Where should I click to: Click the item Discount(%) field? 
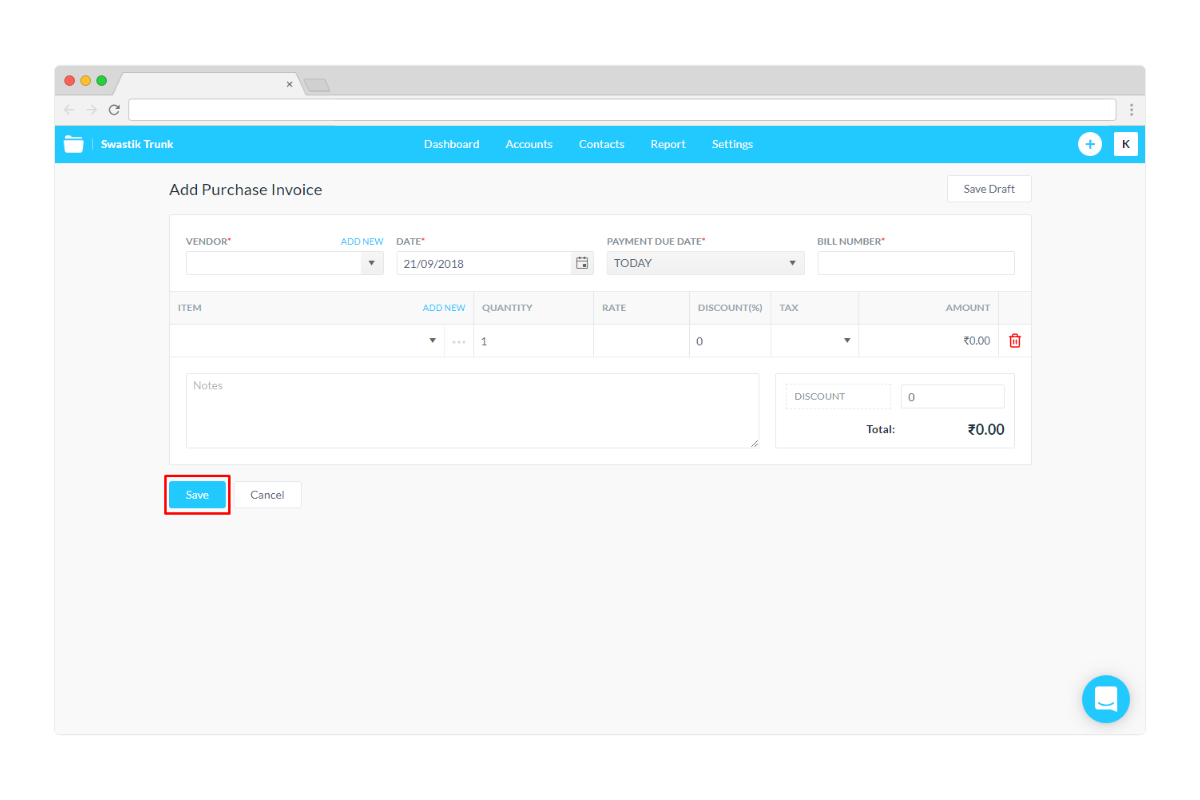click(730, 341)
